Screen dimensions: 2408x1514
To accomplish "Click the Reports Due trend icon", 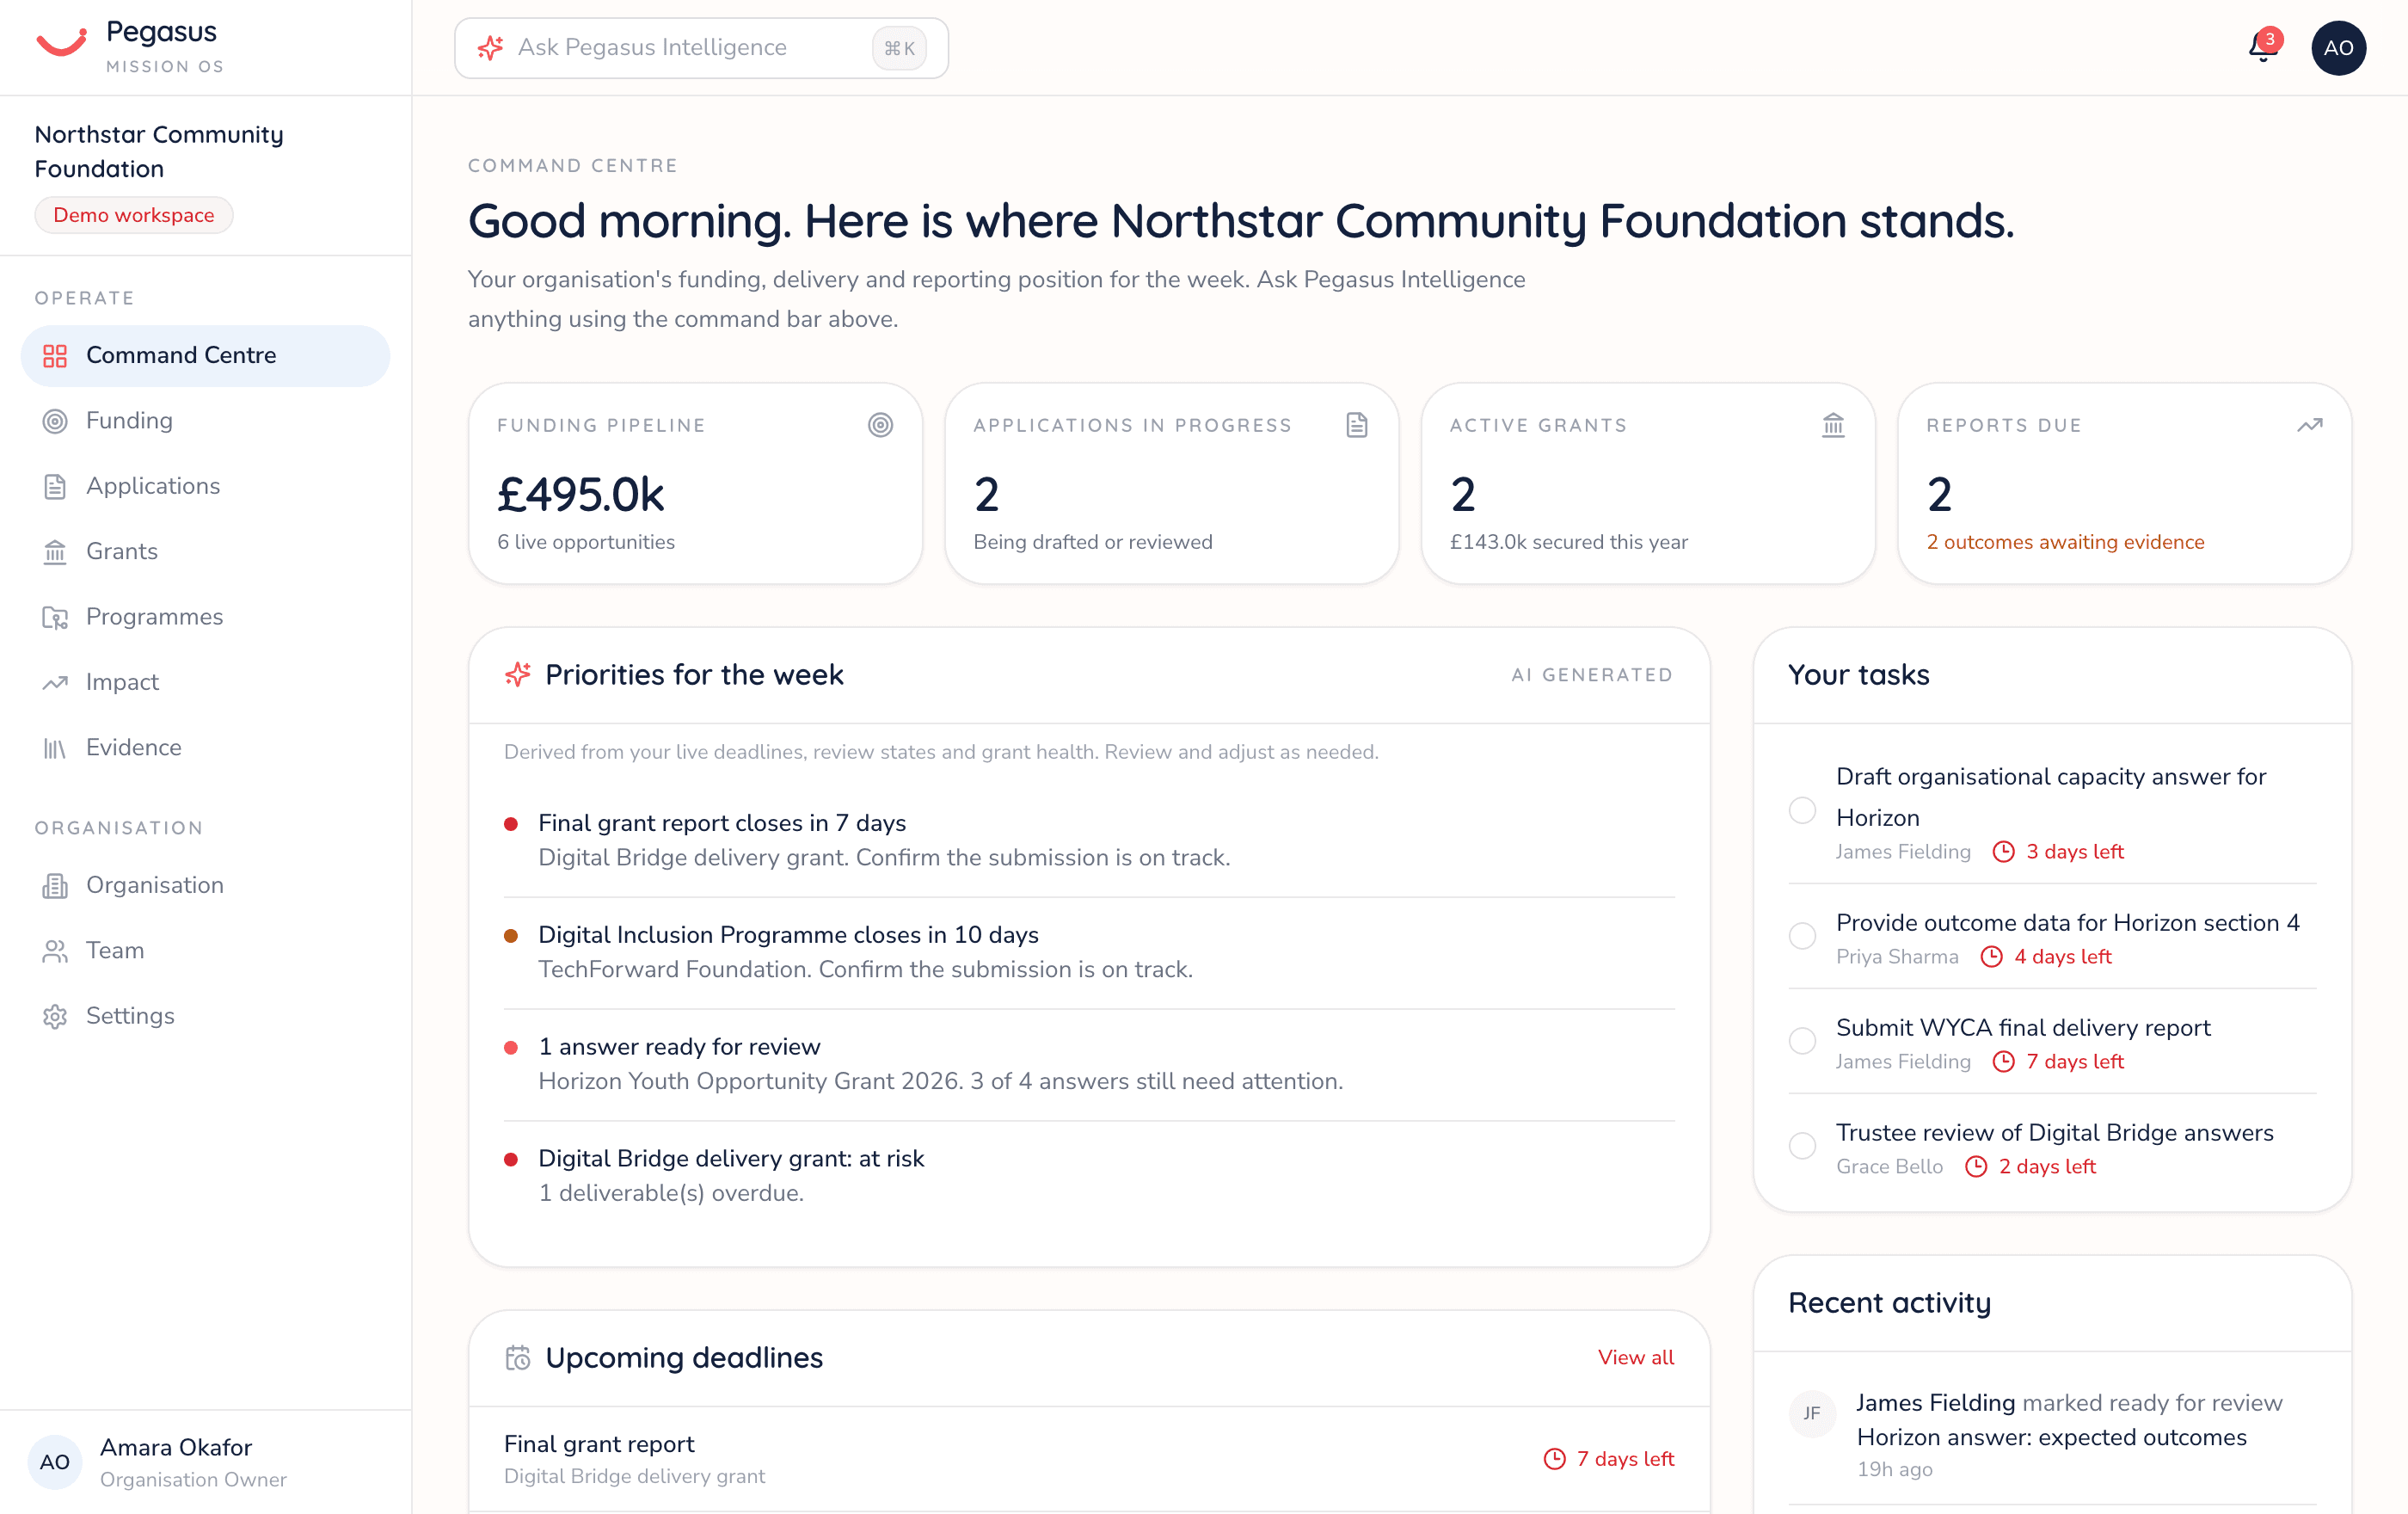I will [x=2309, y=425].
